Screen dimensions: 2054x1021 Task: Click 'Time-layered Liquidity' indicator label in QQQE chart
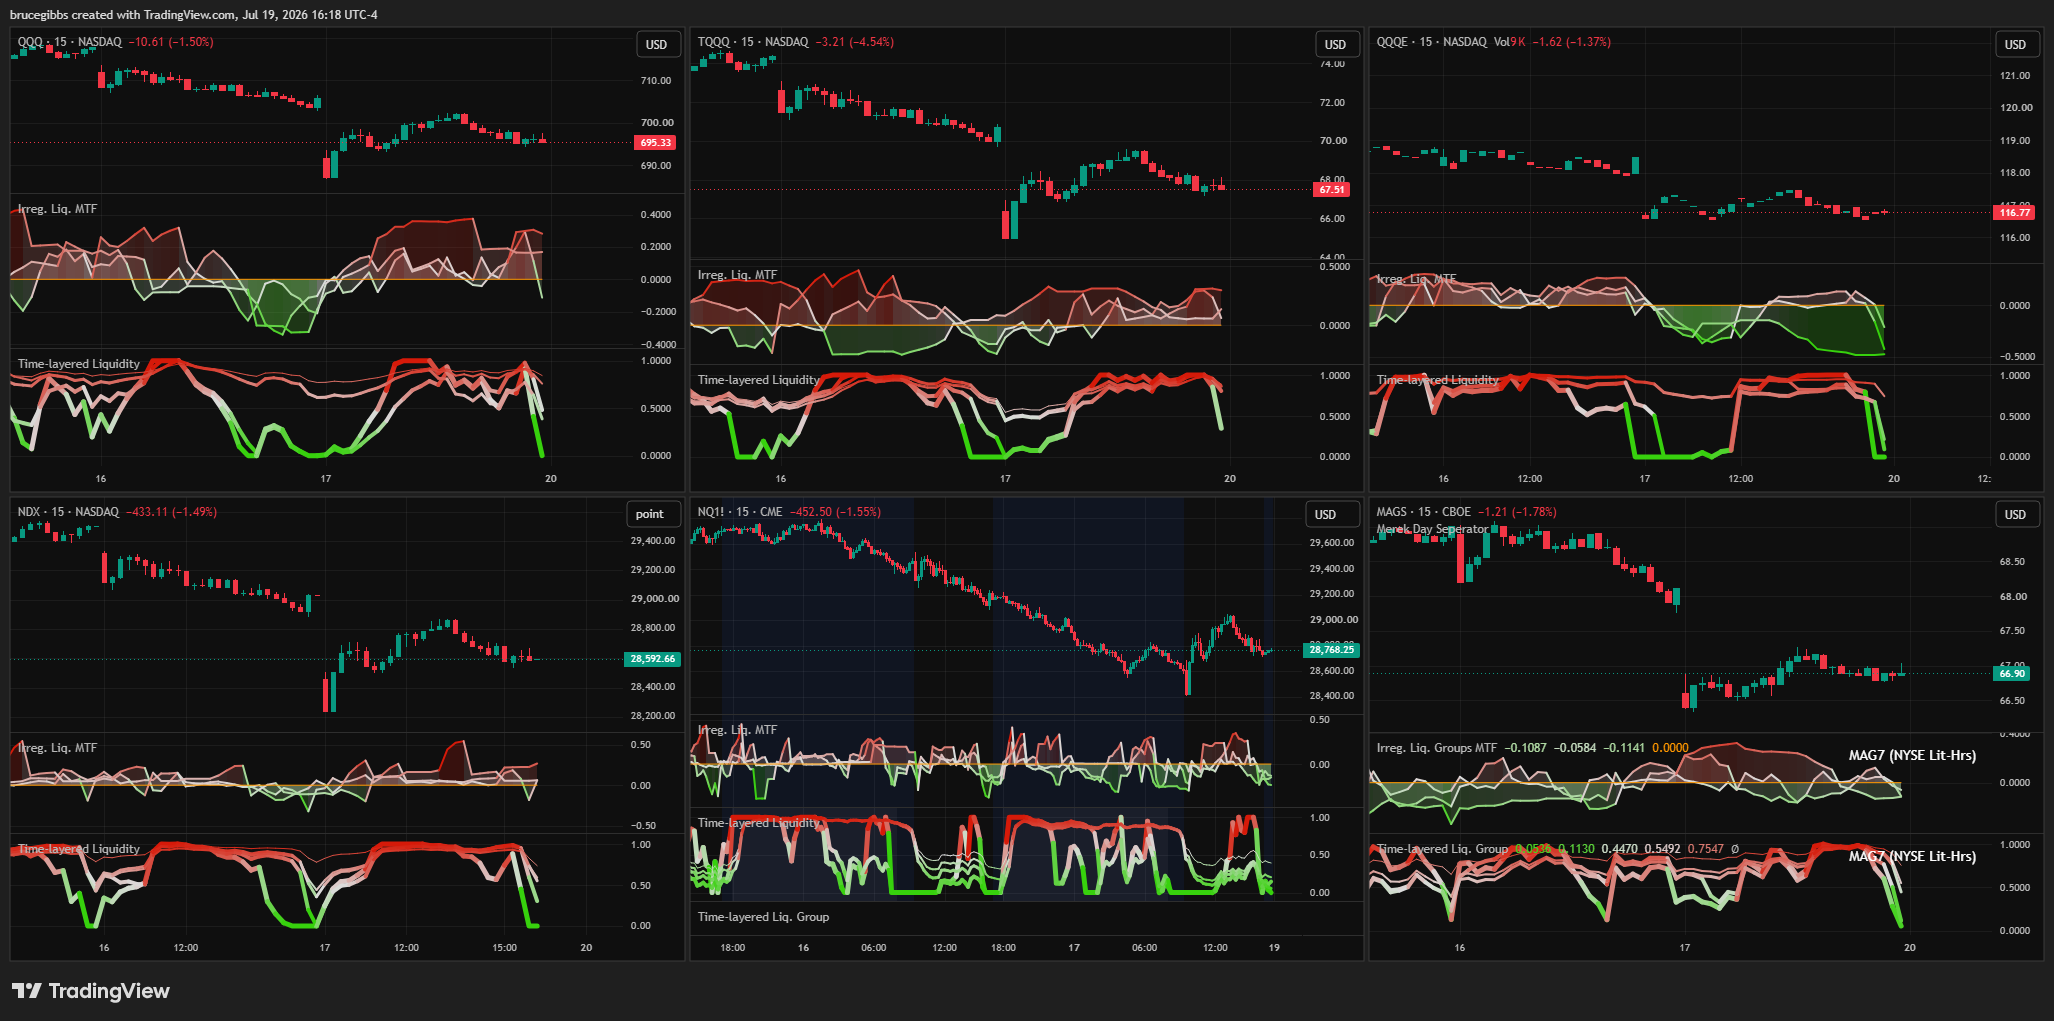pyautogui.click(x=1438, y=380)
